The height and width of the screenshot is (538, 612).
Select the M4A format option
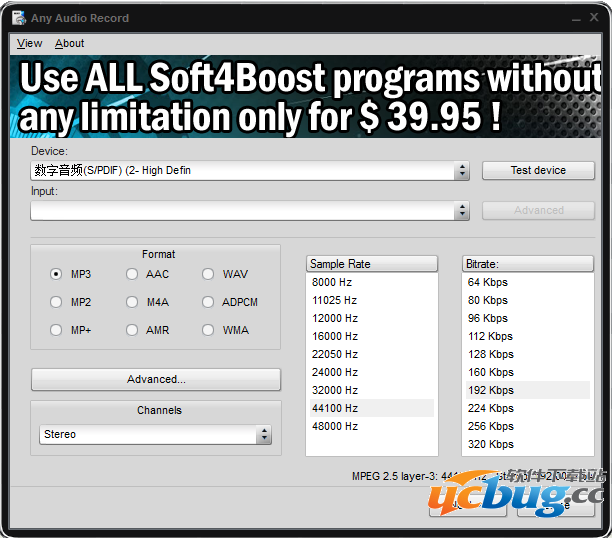pos(132,302)
